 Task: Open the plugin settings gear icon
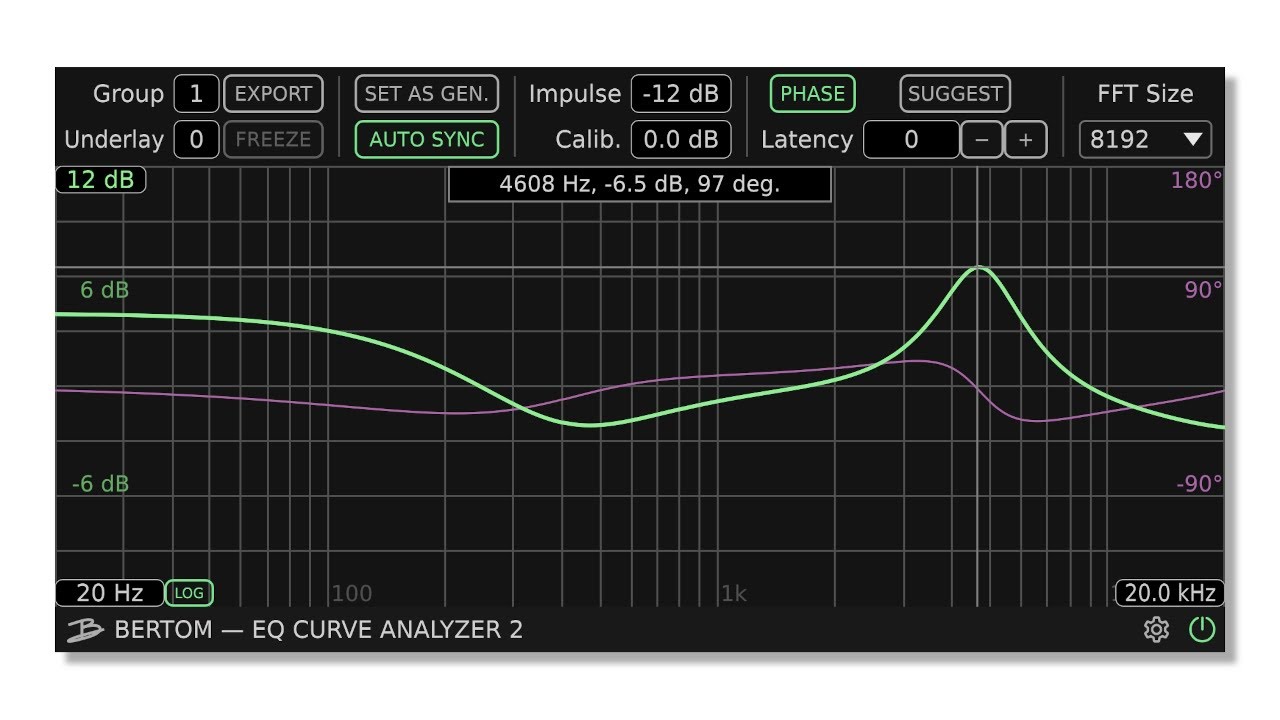coord(1158,629)
